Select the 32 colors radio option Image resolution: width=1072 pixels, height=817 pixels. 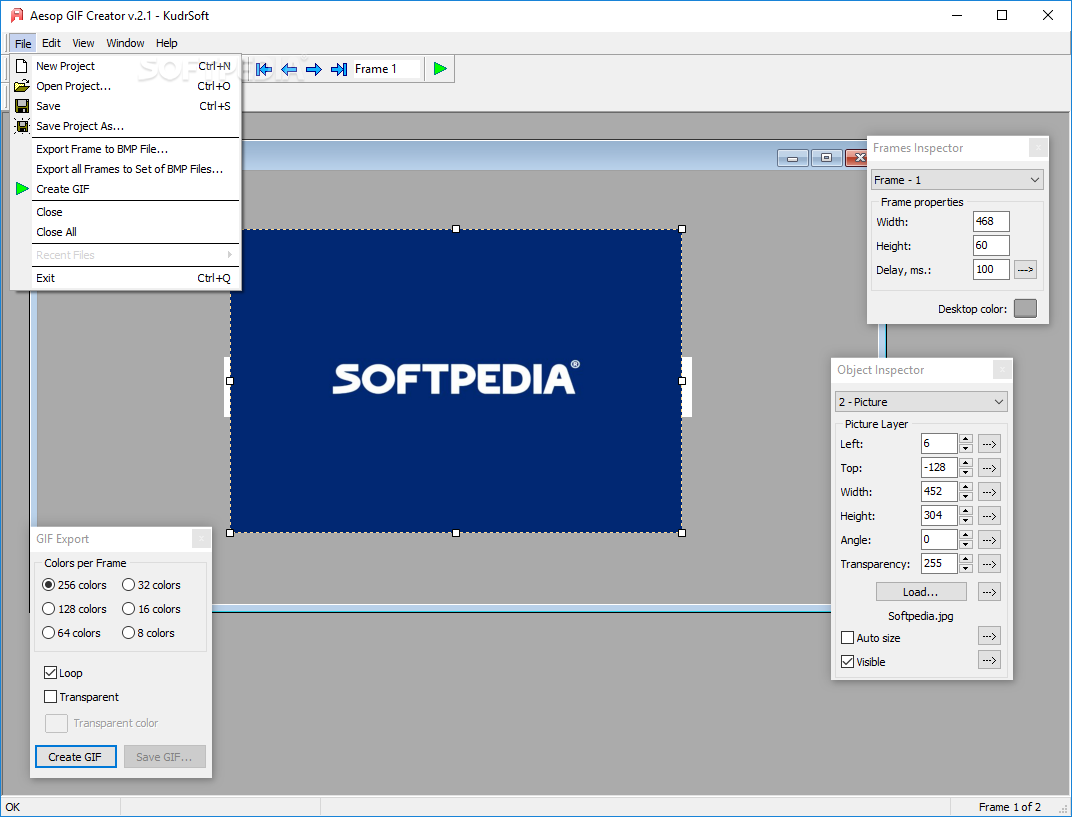point(129,585)
